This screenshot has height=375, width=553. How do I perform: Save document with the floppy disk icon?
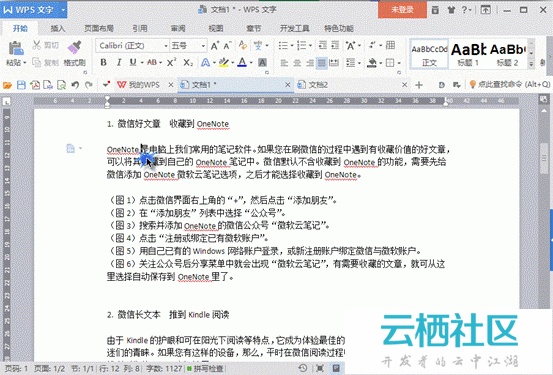[x=21, y=85]
